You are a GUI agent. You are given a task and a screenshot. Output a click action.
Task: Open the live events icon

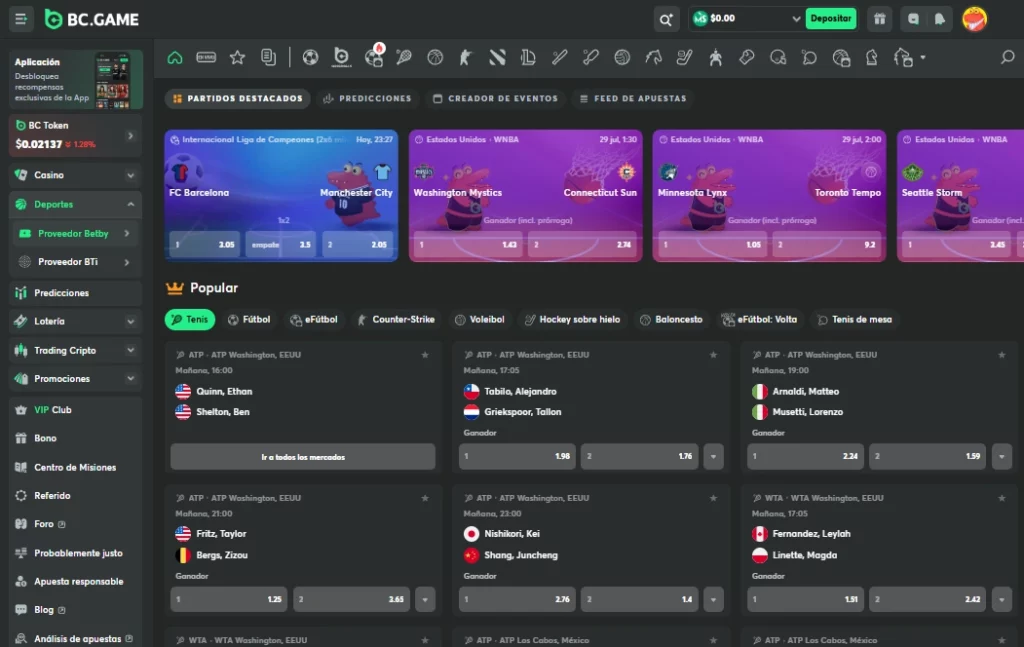[x=206, y=57]
